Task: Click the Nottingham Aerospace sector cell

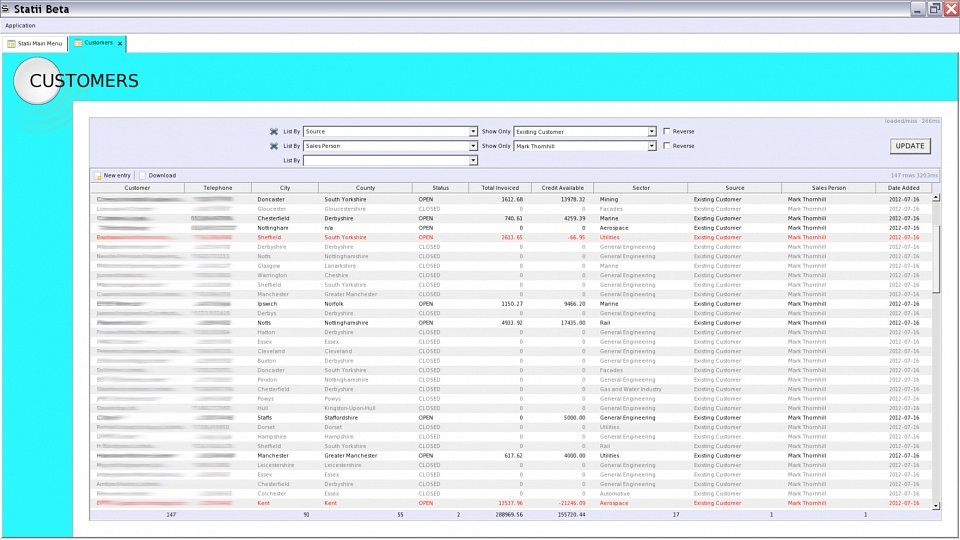Action: point(613,228)
